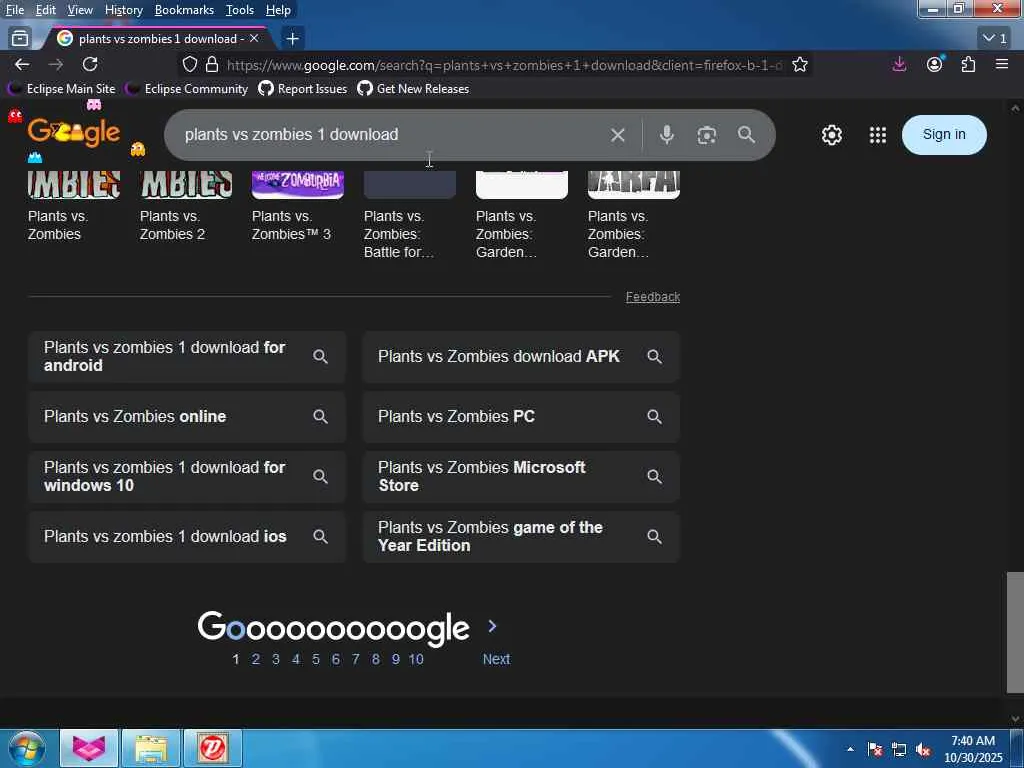Click the page vertical scrollbar thumb

click(x=1014, y=632)
